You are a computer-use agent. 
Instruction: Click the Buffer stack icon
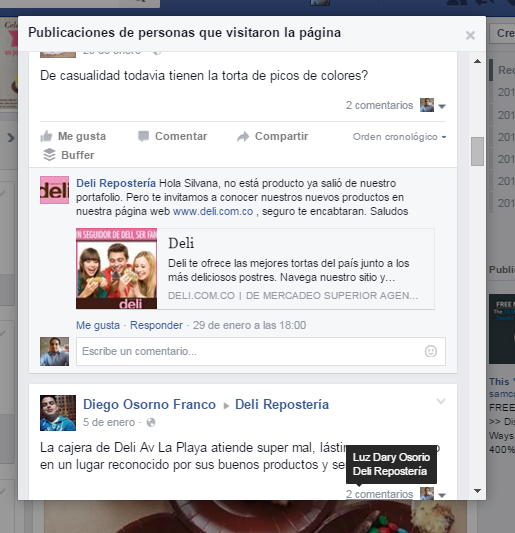coord(49,155)
